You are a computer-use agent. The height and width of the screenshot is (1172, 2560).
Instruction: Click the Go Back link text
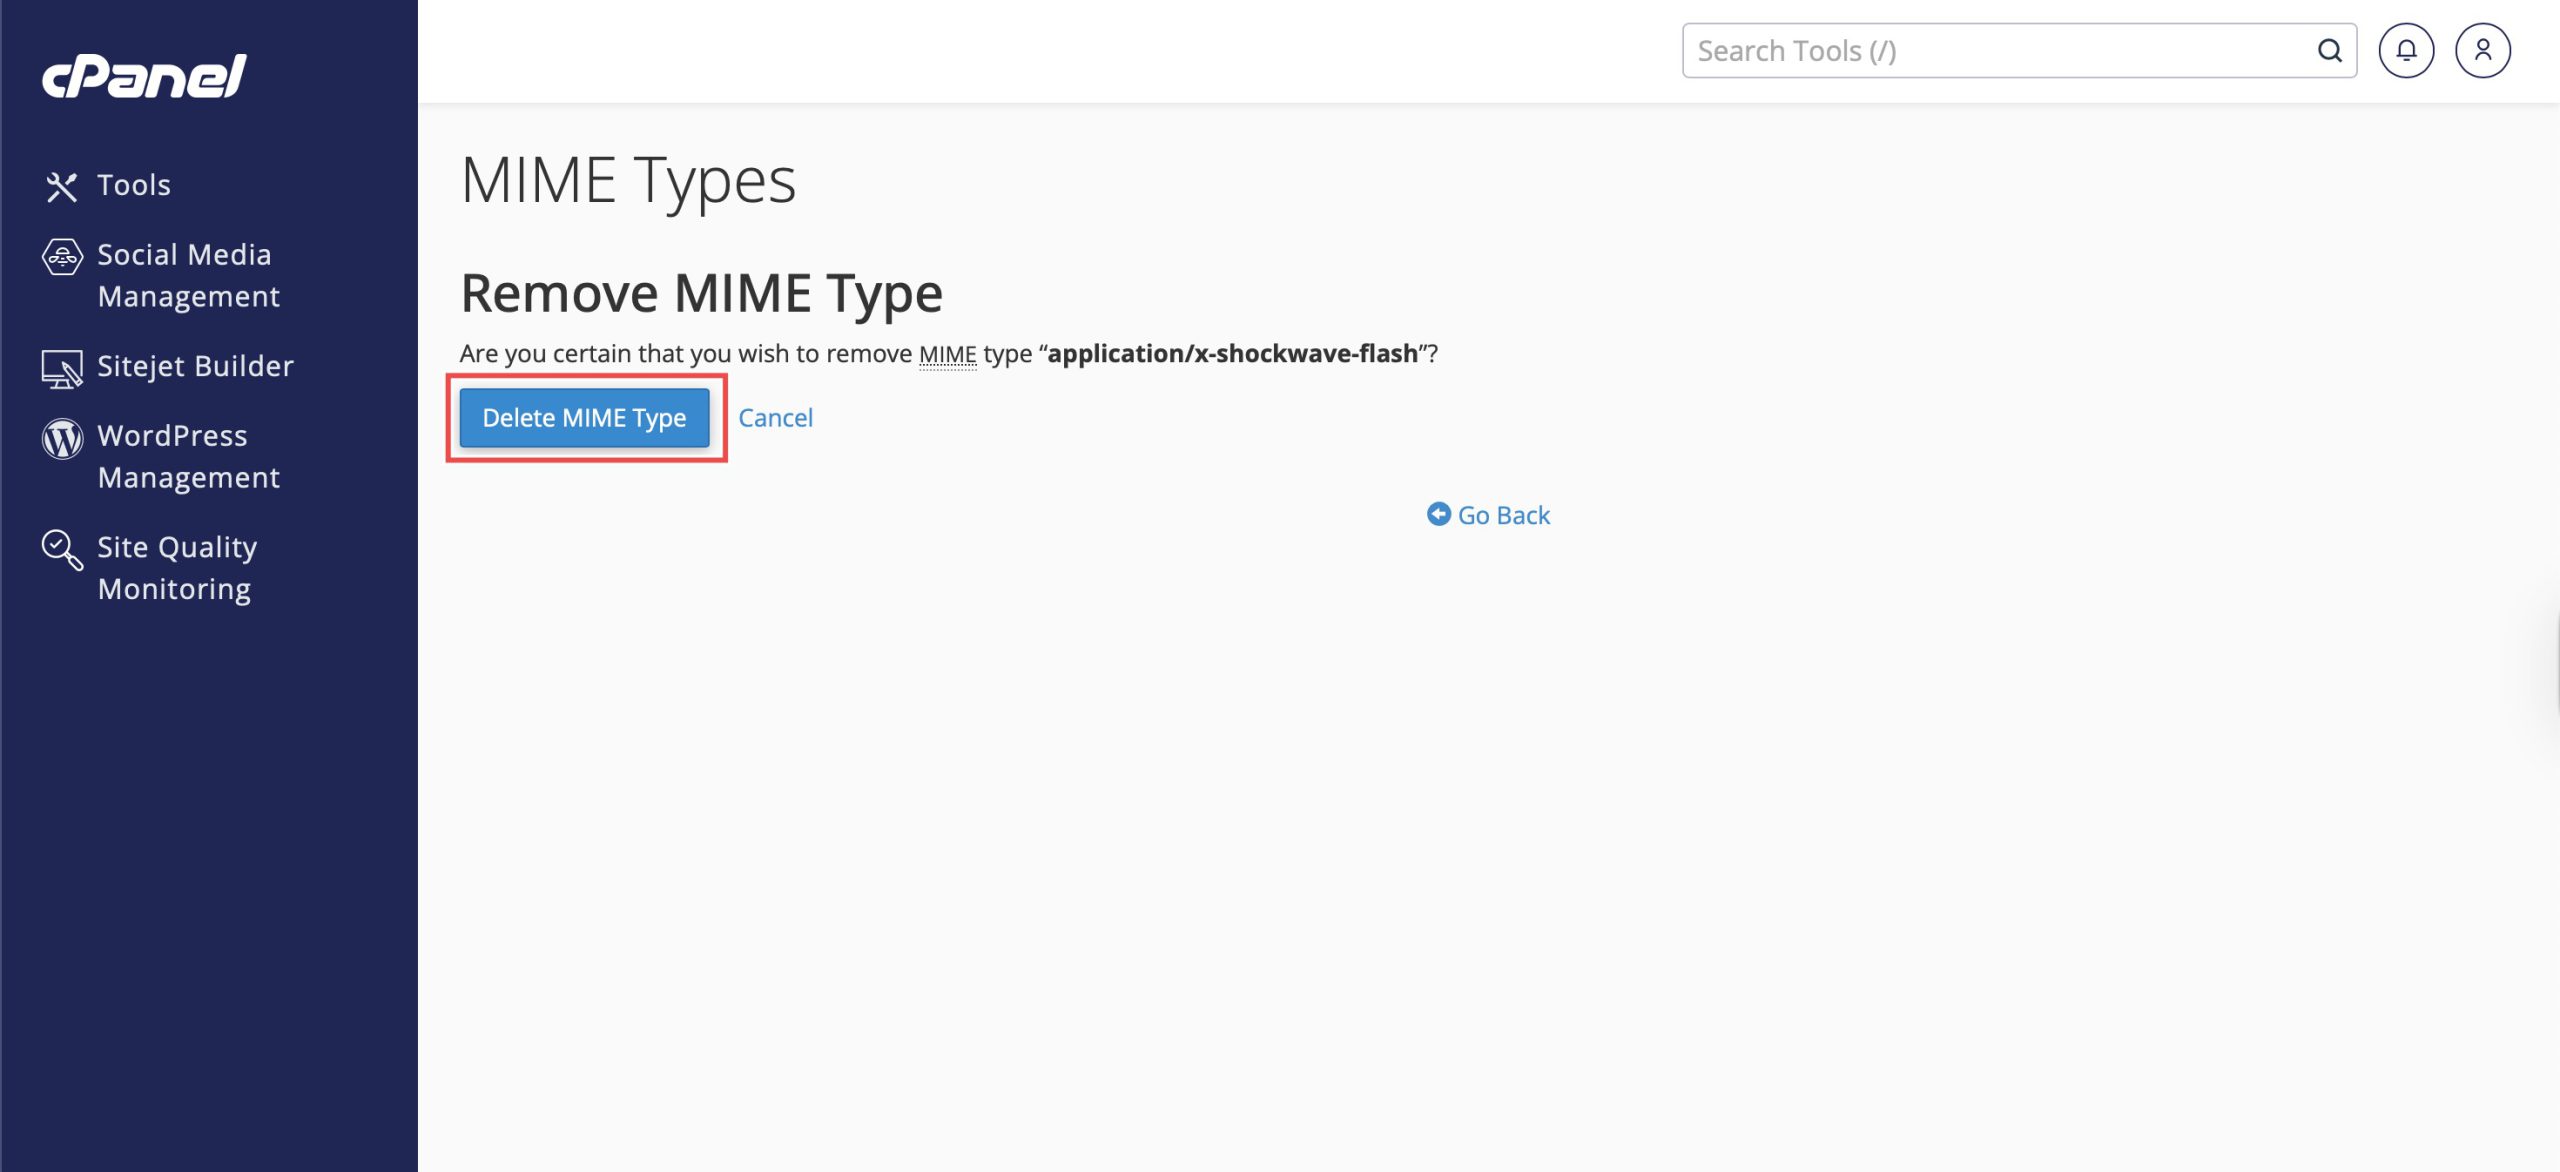pos(1503,515)
